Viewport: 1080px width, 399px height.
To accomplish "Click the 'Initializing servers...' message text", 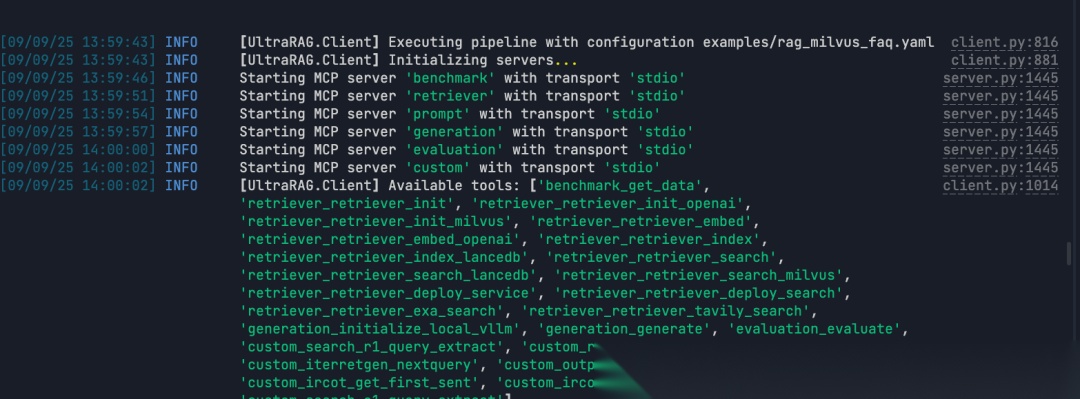I will (x=483, y=61).
